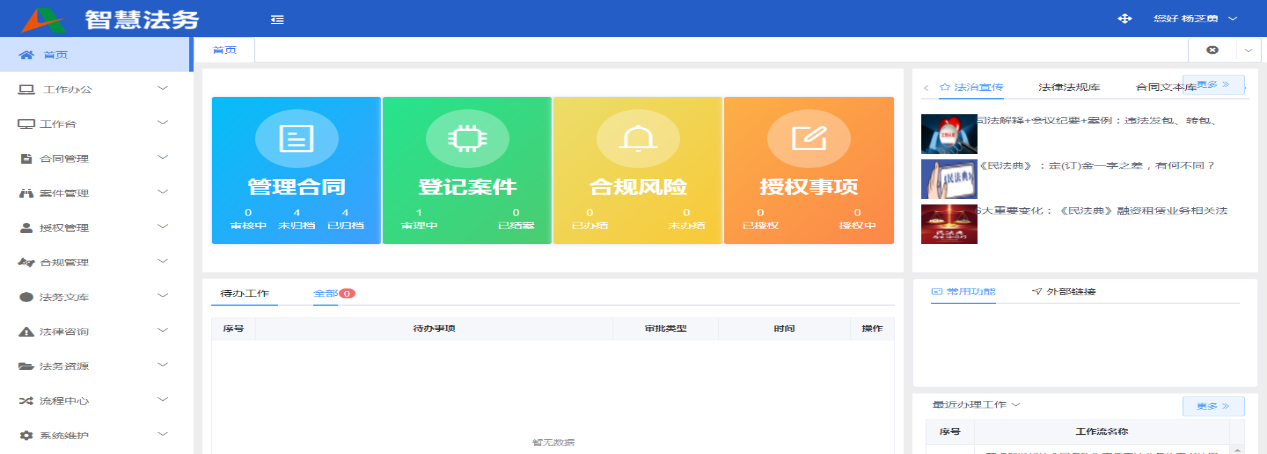Image resolution: width=1267 pixels, height=454 pixels.
Task: Open the 最近办理工作 dropdown
Action: [975, 405]
